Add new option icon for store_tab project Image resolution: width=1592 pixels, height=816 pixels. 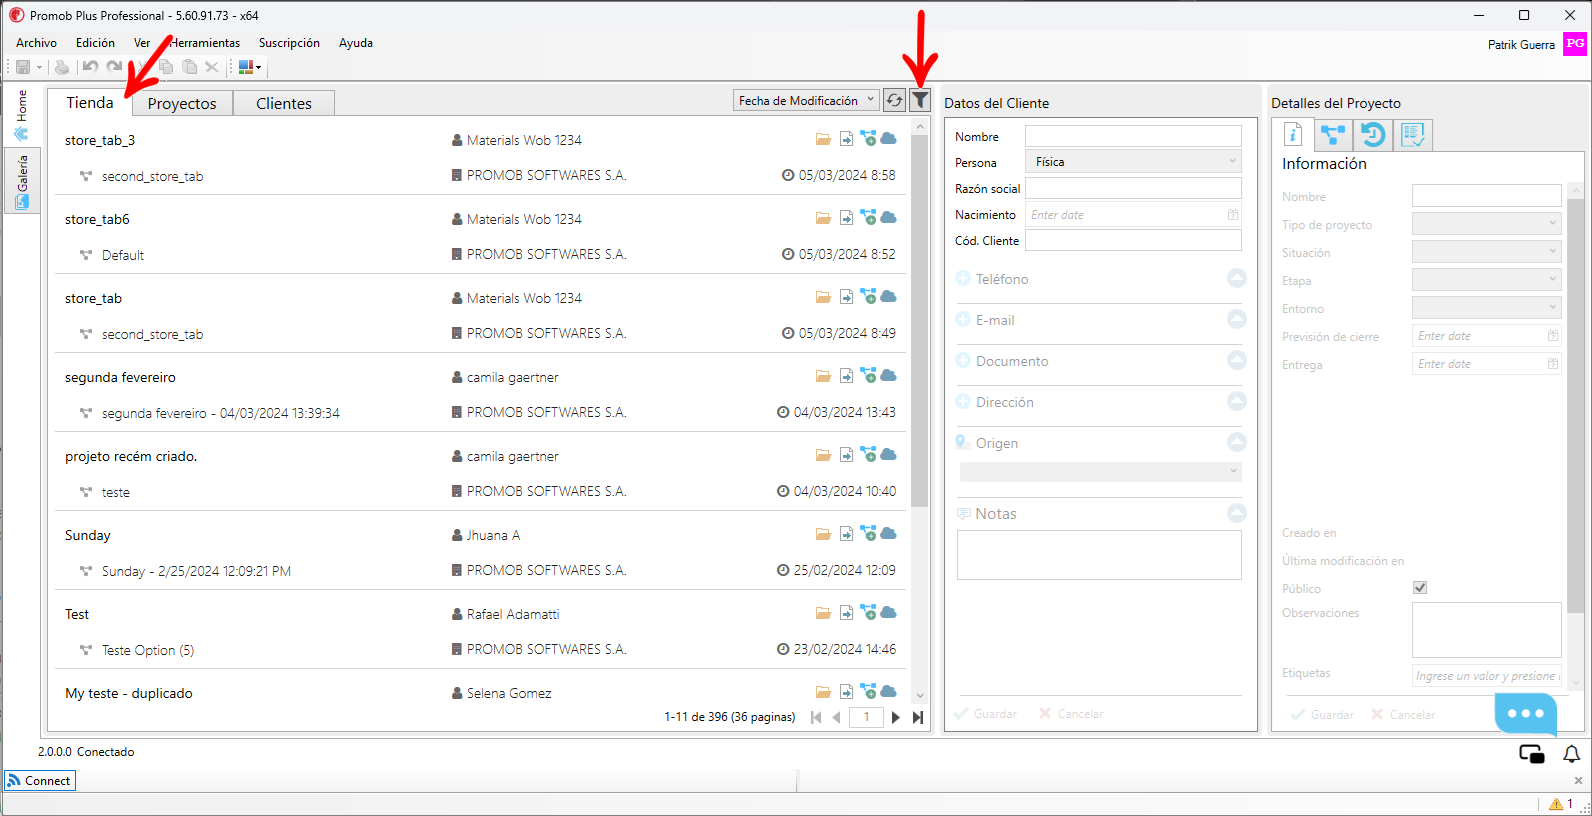(868, 297)
